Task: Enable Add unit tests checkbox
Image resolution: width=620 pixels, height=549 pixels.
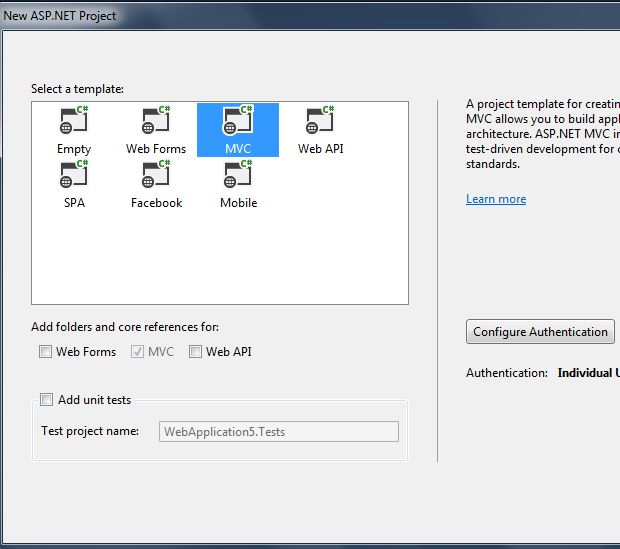Action: click(x=46, y=399)
